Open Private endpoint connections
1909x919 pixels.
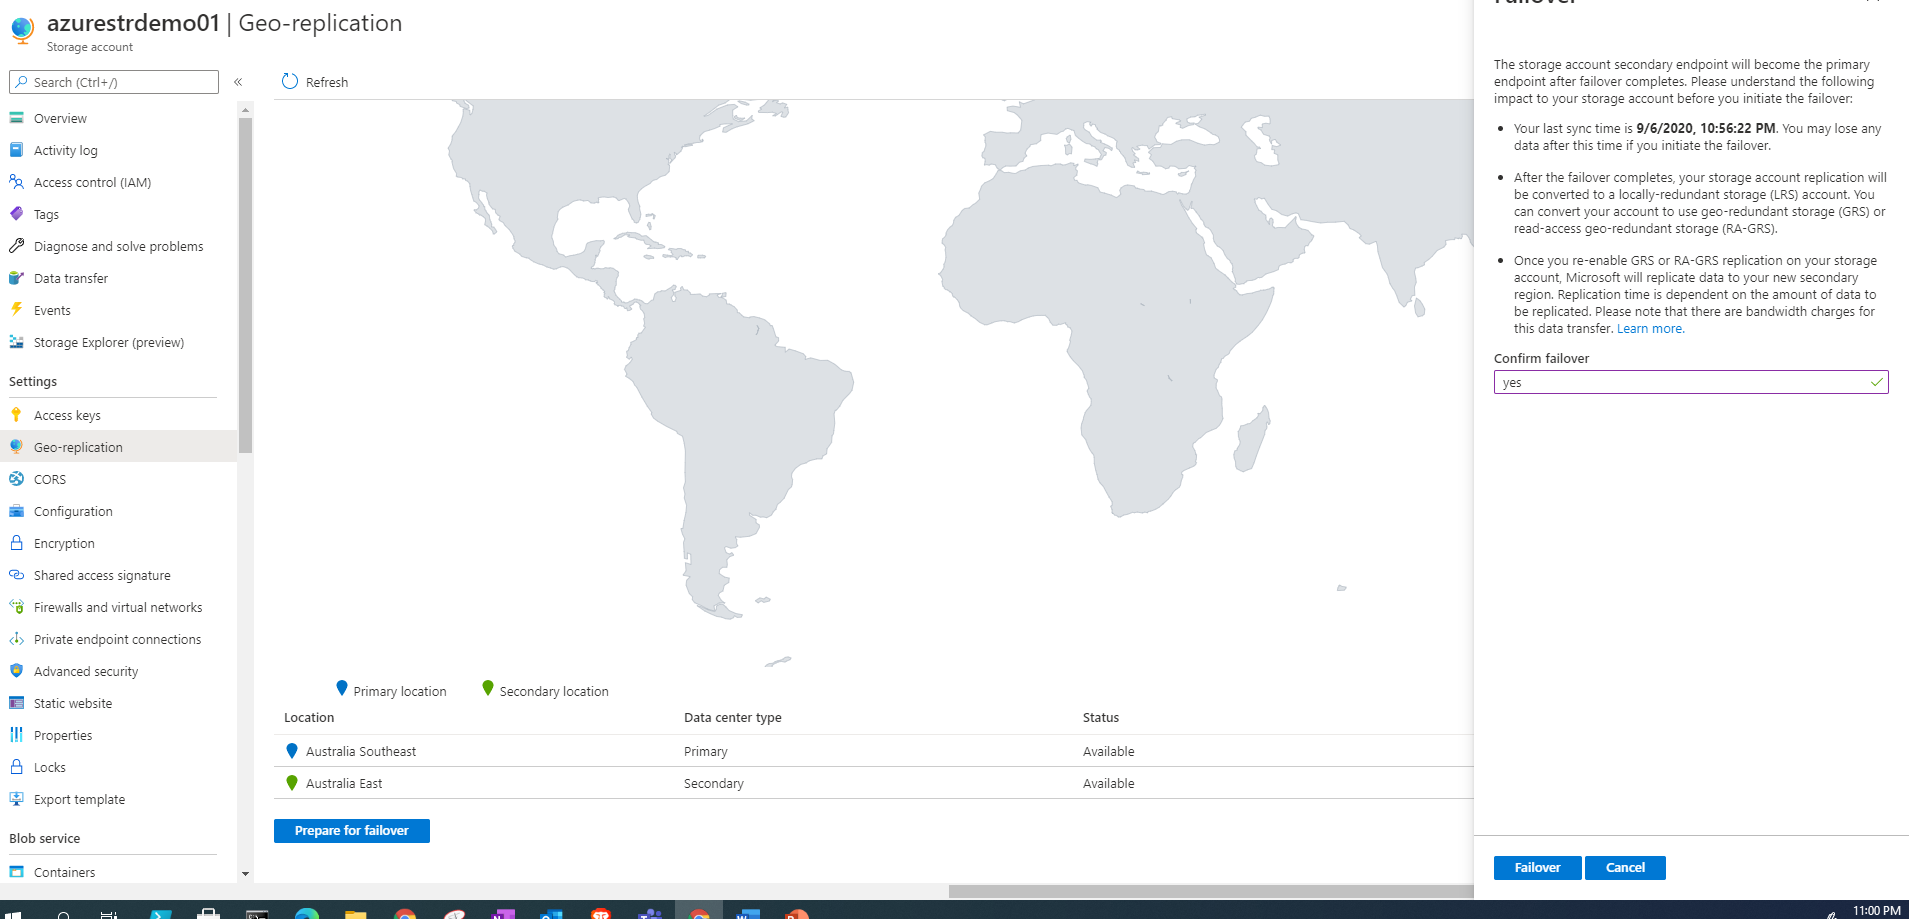(117, 639)
